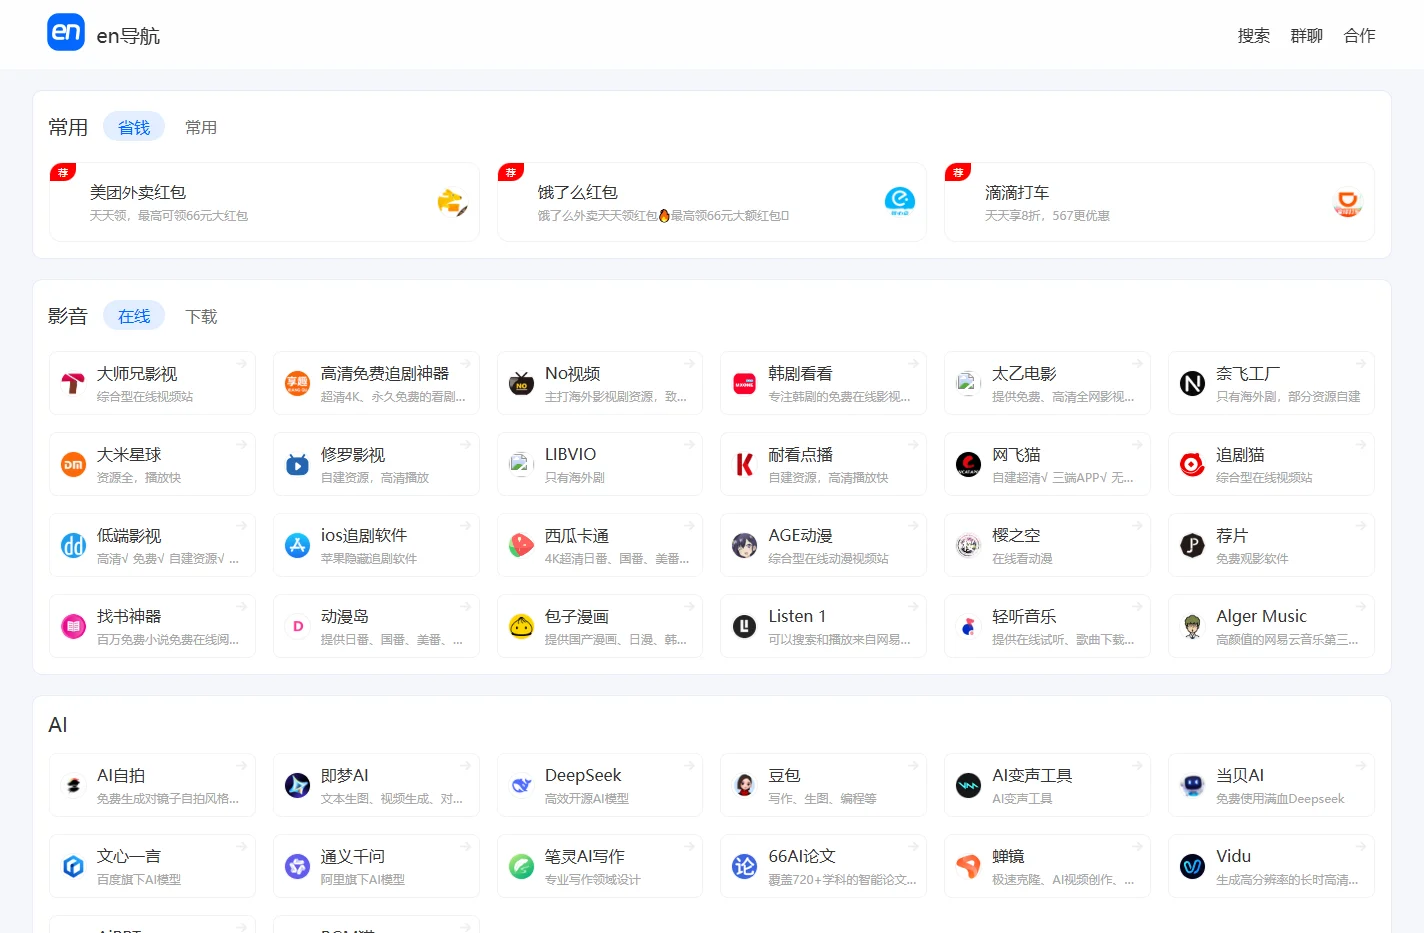Viewport: 1424px width, 933px height.
Task: Open the 笔灵AI写作 card
Action: 600,866
